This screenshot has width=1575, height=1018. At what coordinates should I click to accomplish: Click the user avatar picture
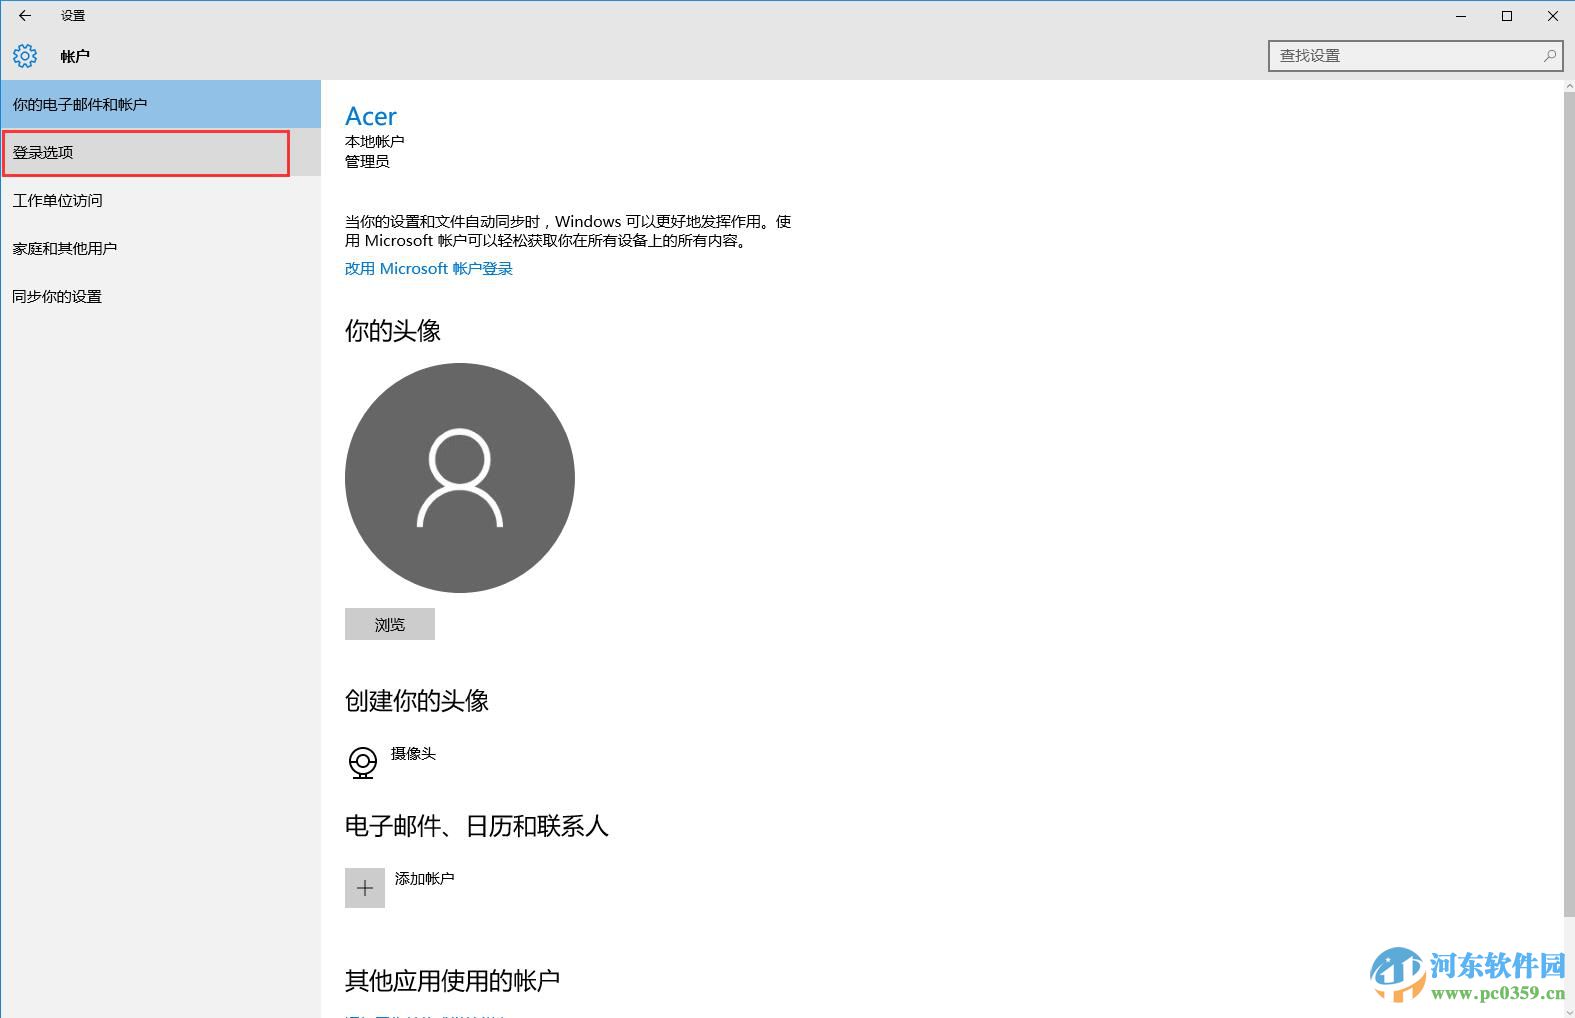click(460, 478)
